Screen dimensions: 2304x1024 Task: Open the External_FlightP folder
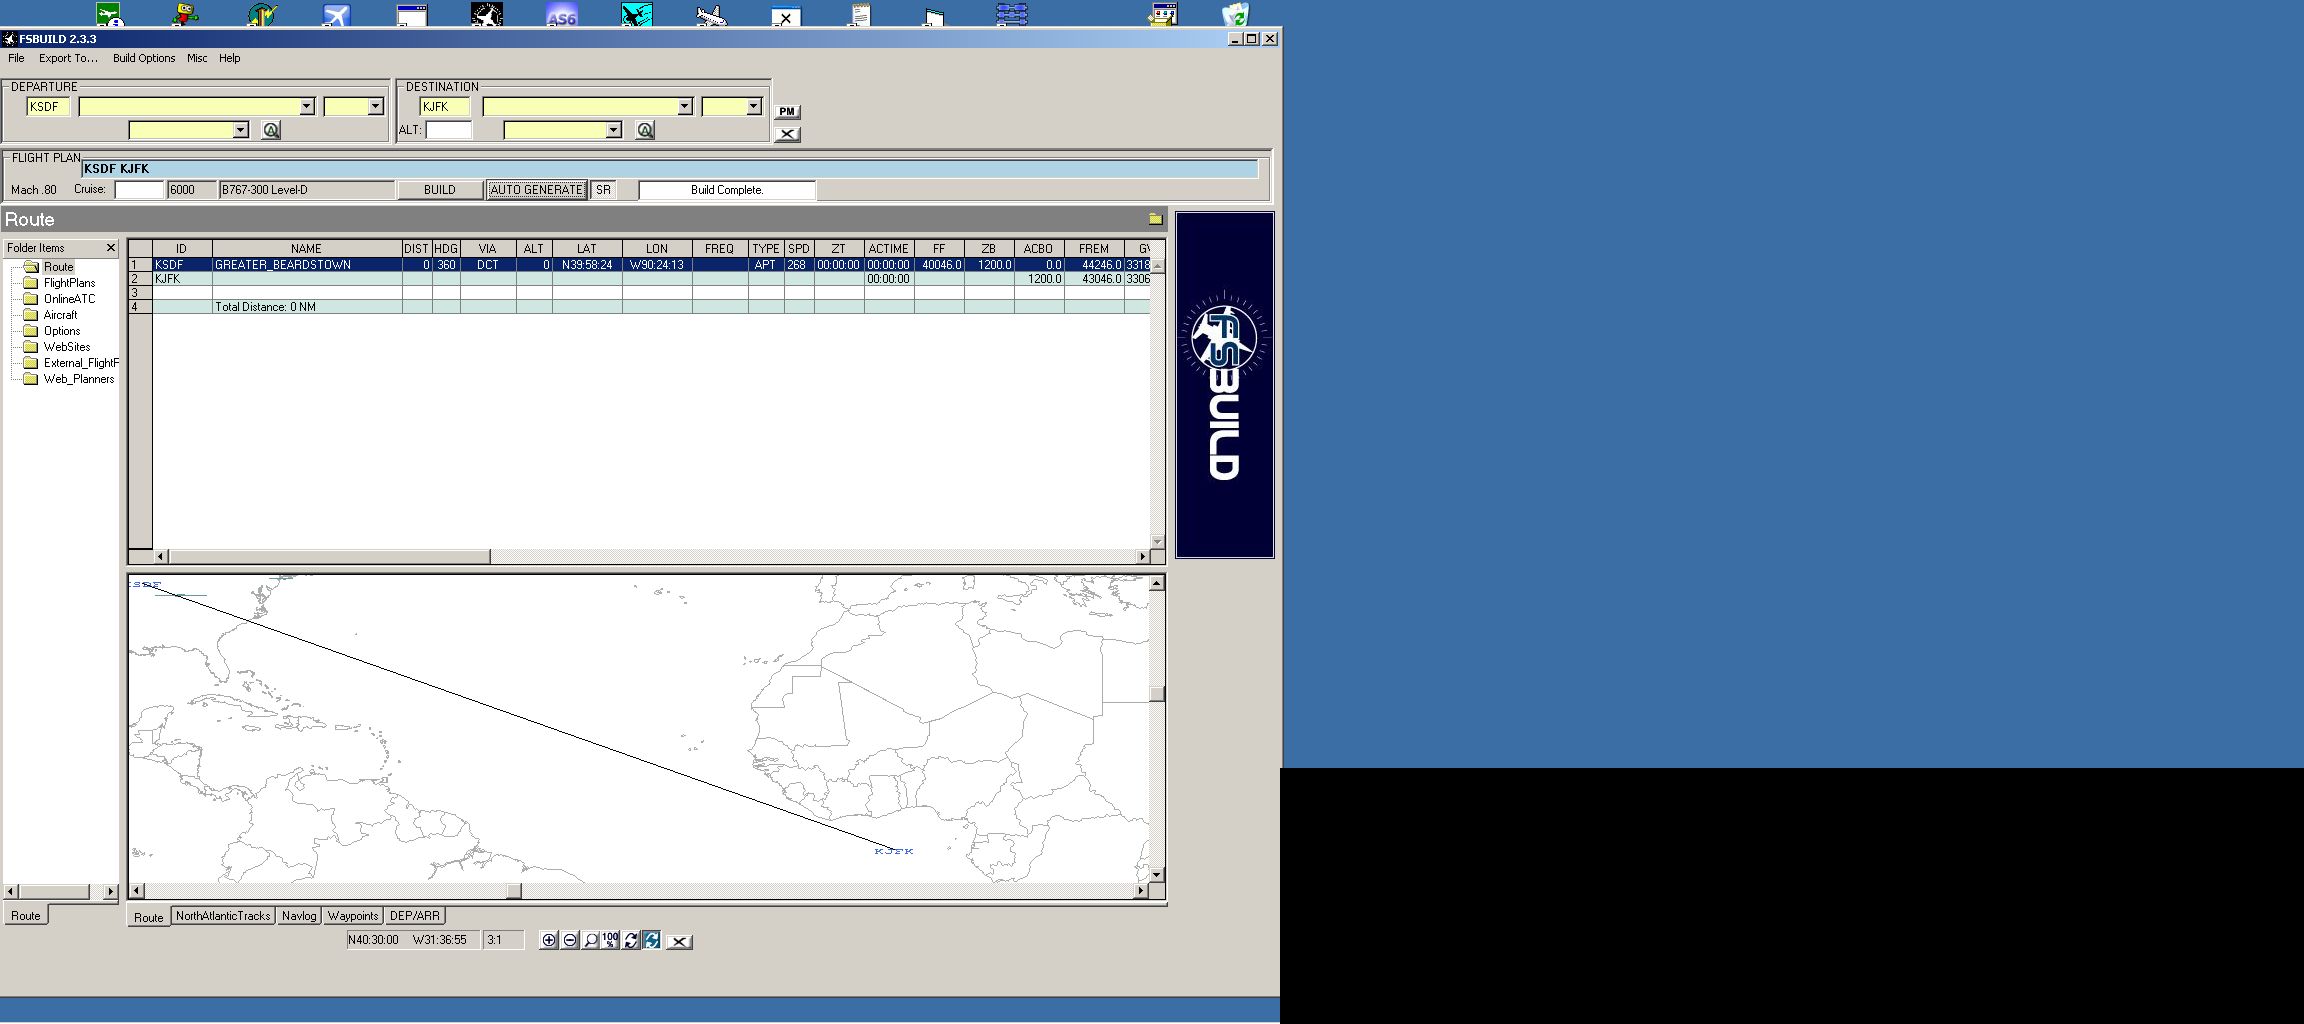tap(81, 363)
